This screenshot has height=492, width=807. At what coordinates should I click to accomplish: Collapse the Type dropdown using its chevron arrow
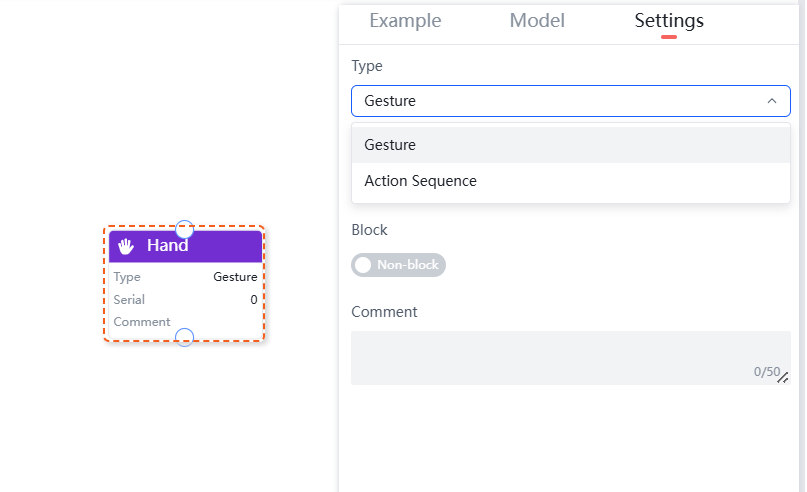(771, 101)
